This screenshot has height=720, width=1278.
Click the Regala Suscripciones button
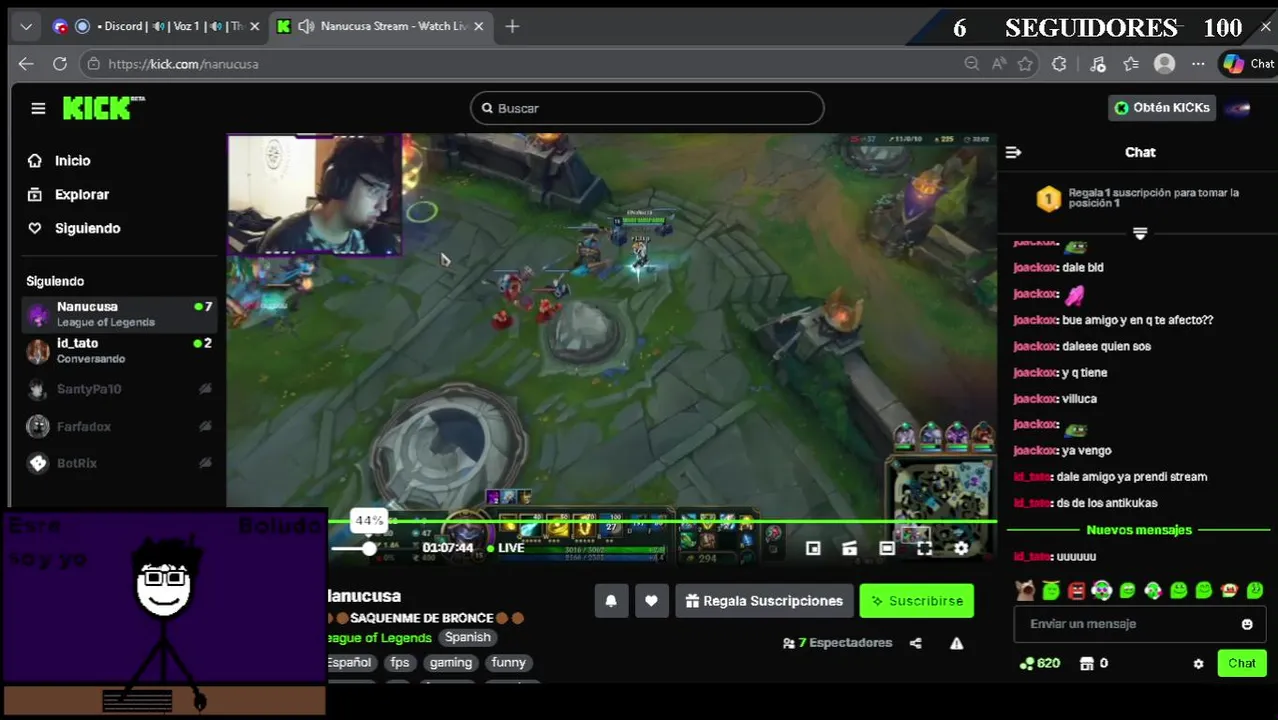[x=764, y=601]
